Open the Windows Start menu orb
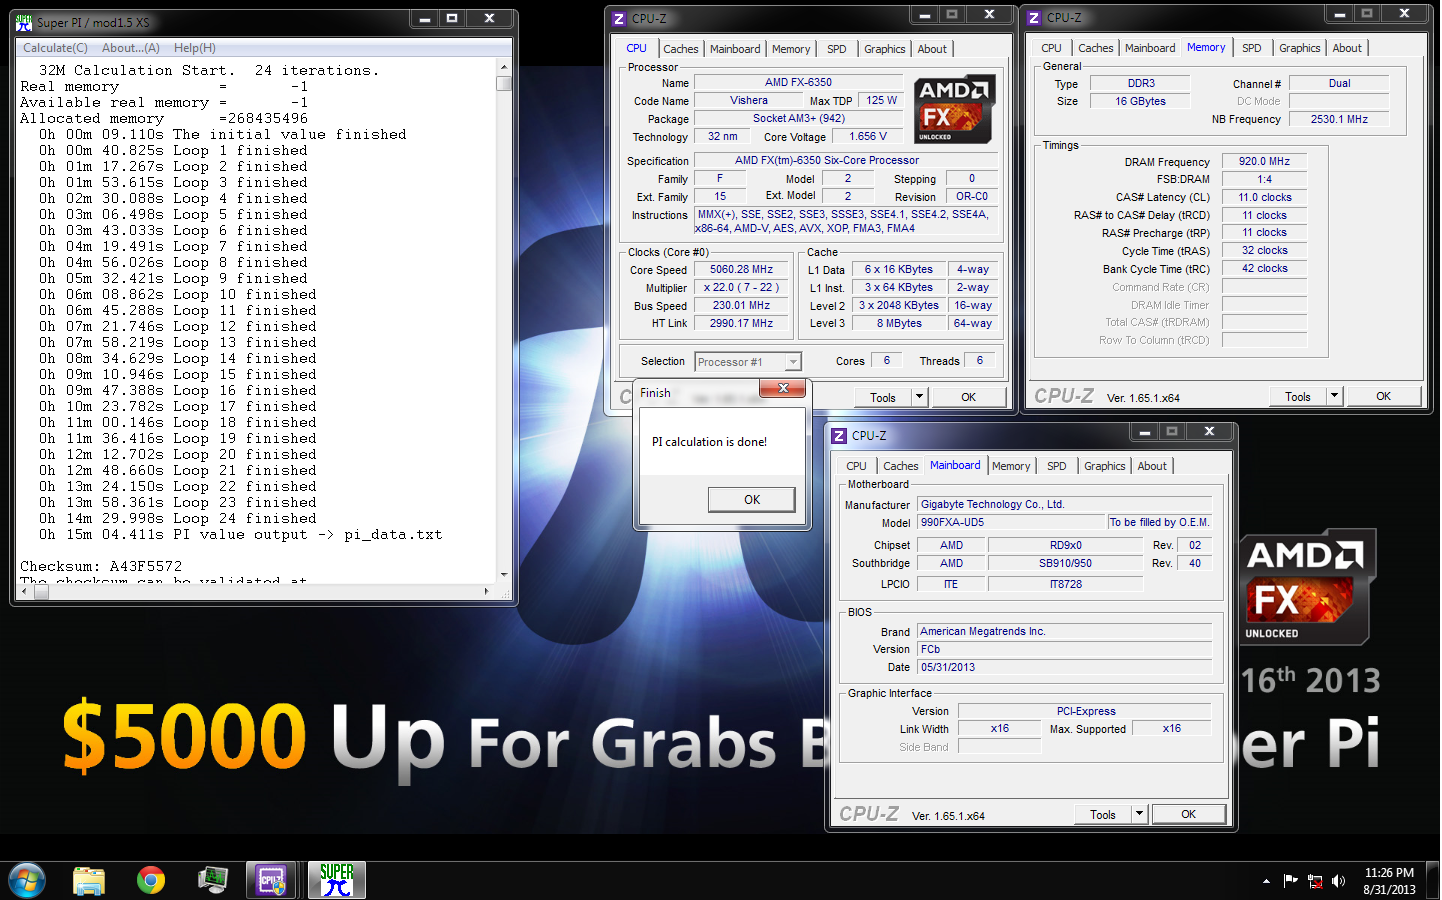1442x900 pixels. 27,880
